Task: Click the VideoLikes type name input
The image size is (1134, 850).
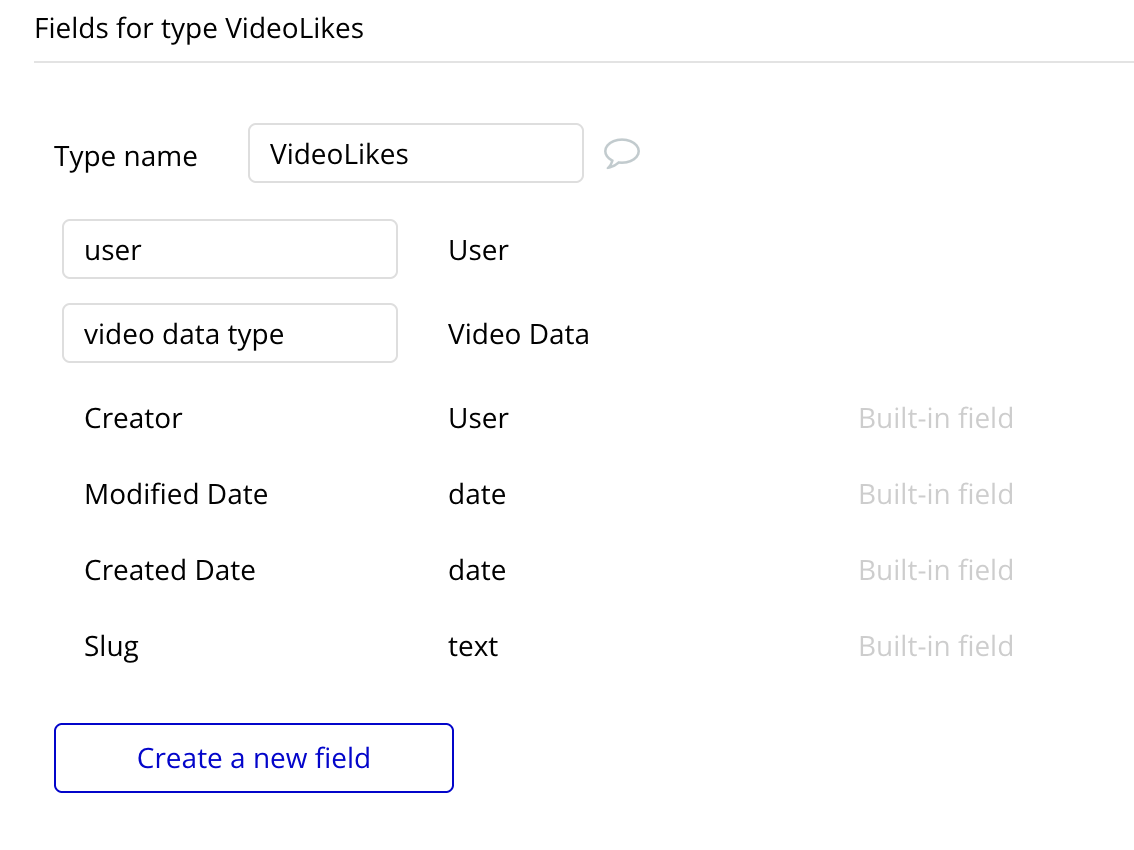Action: [x=415, y=154]
